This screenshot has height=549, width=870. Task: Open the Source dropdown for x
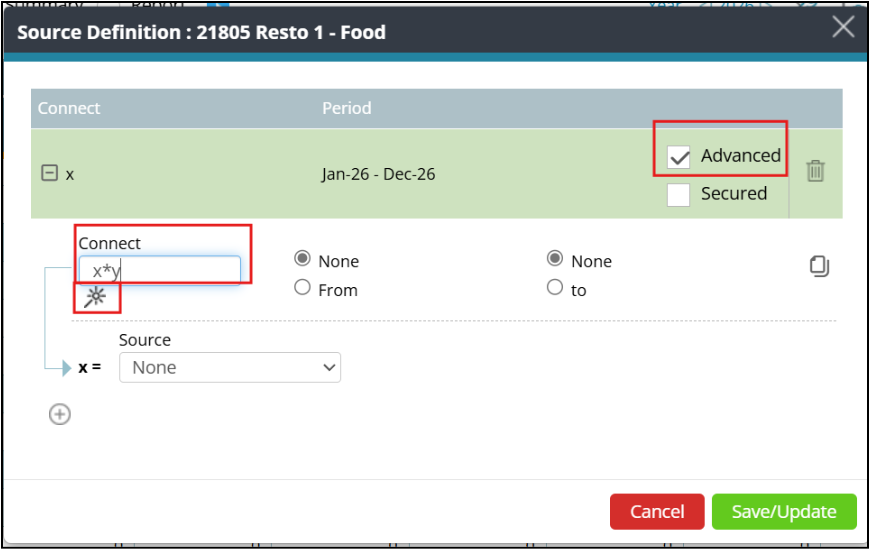click(x=230, y=367)
